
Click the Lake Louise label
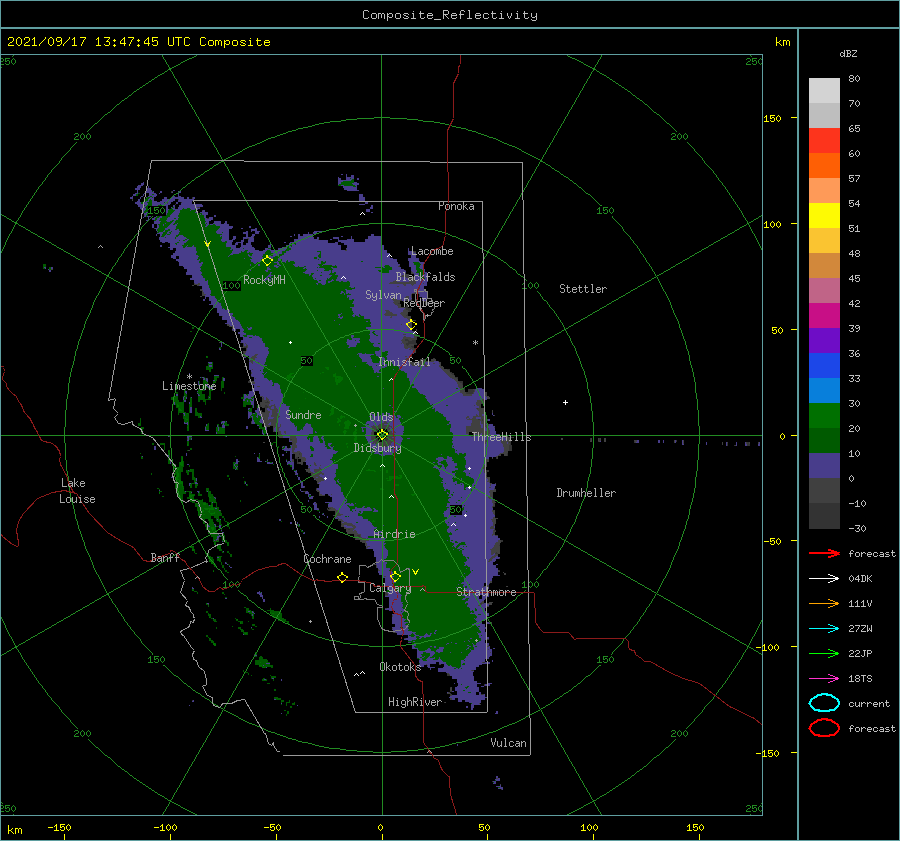click(77, 491)
